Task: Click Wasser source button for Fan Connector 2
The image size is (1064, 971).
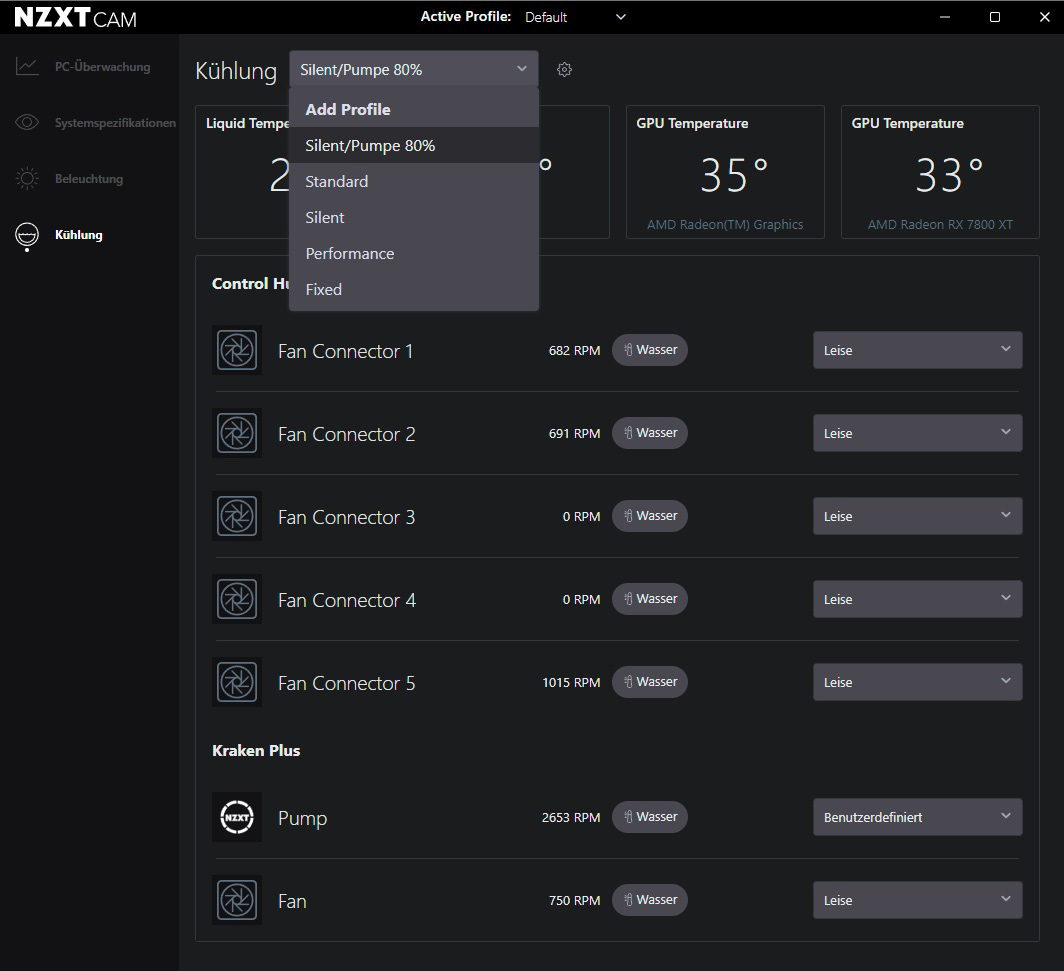Action: pos(650,433)
